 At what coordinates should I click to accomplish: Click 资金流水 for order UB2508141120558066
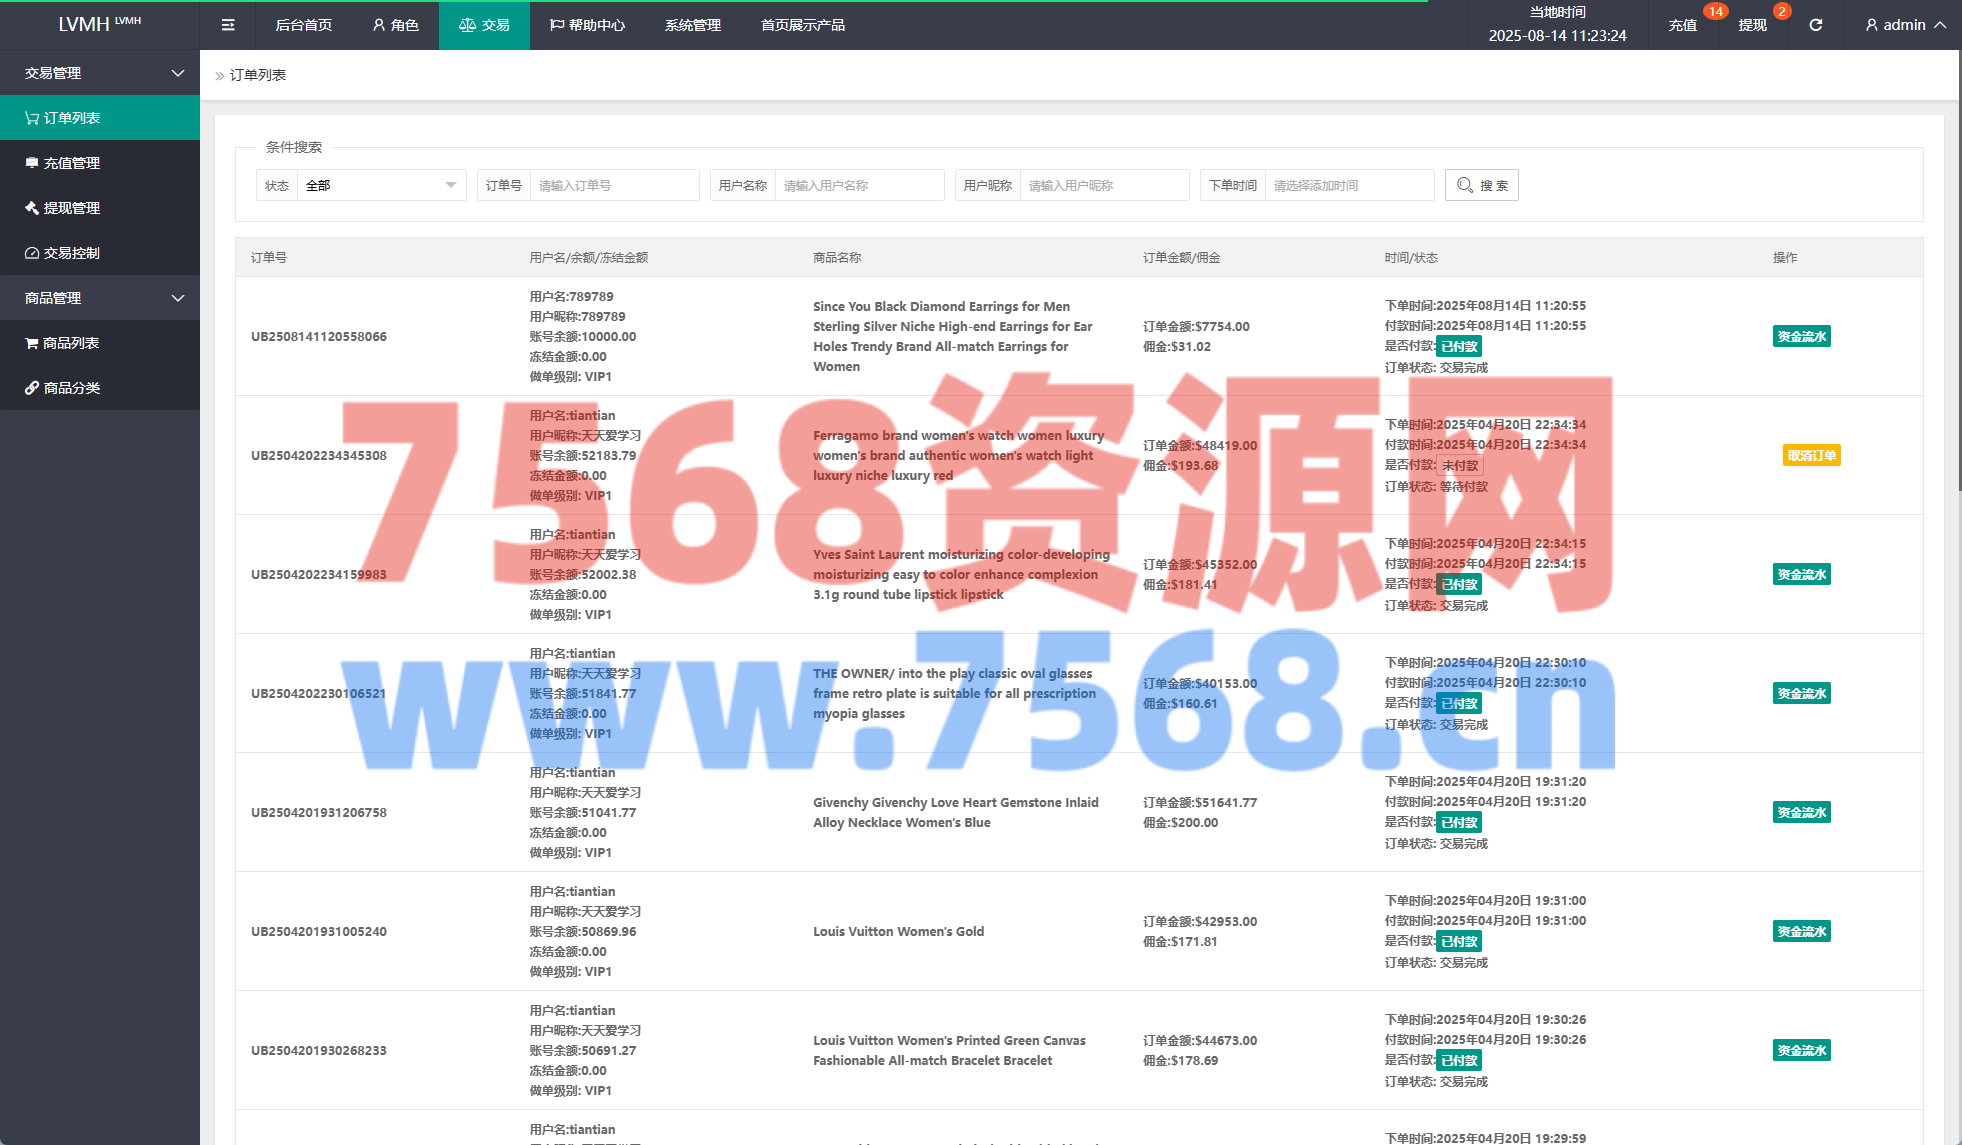point(1801,336)
